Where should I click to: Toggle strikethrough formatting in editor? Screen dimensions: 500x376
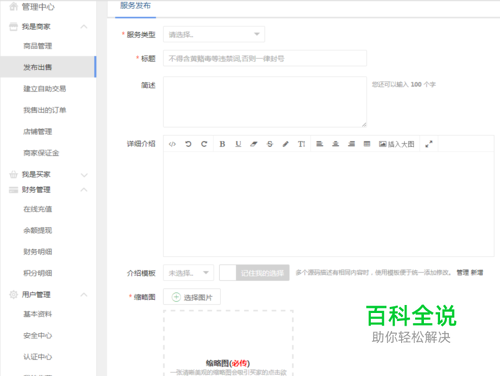[270, 144]
